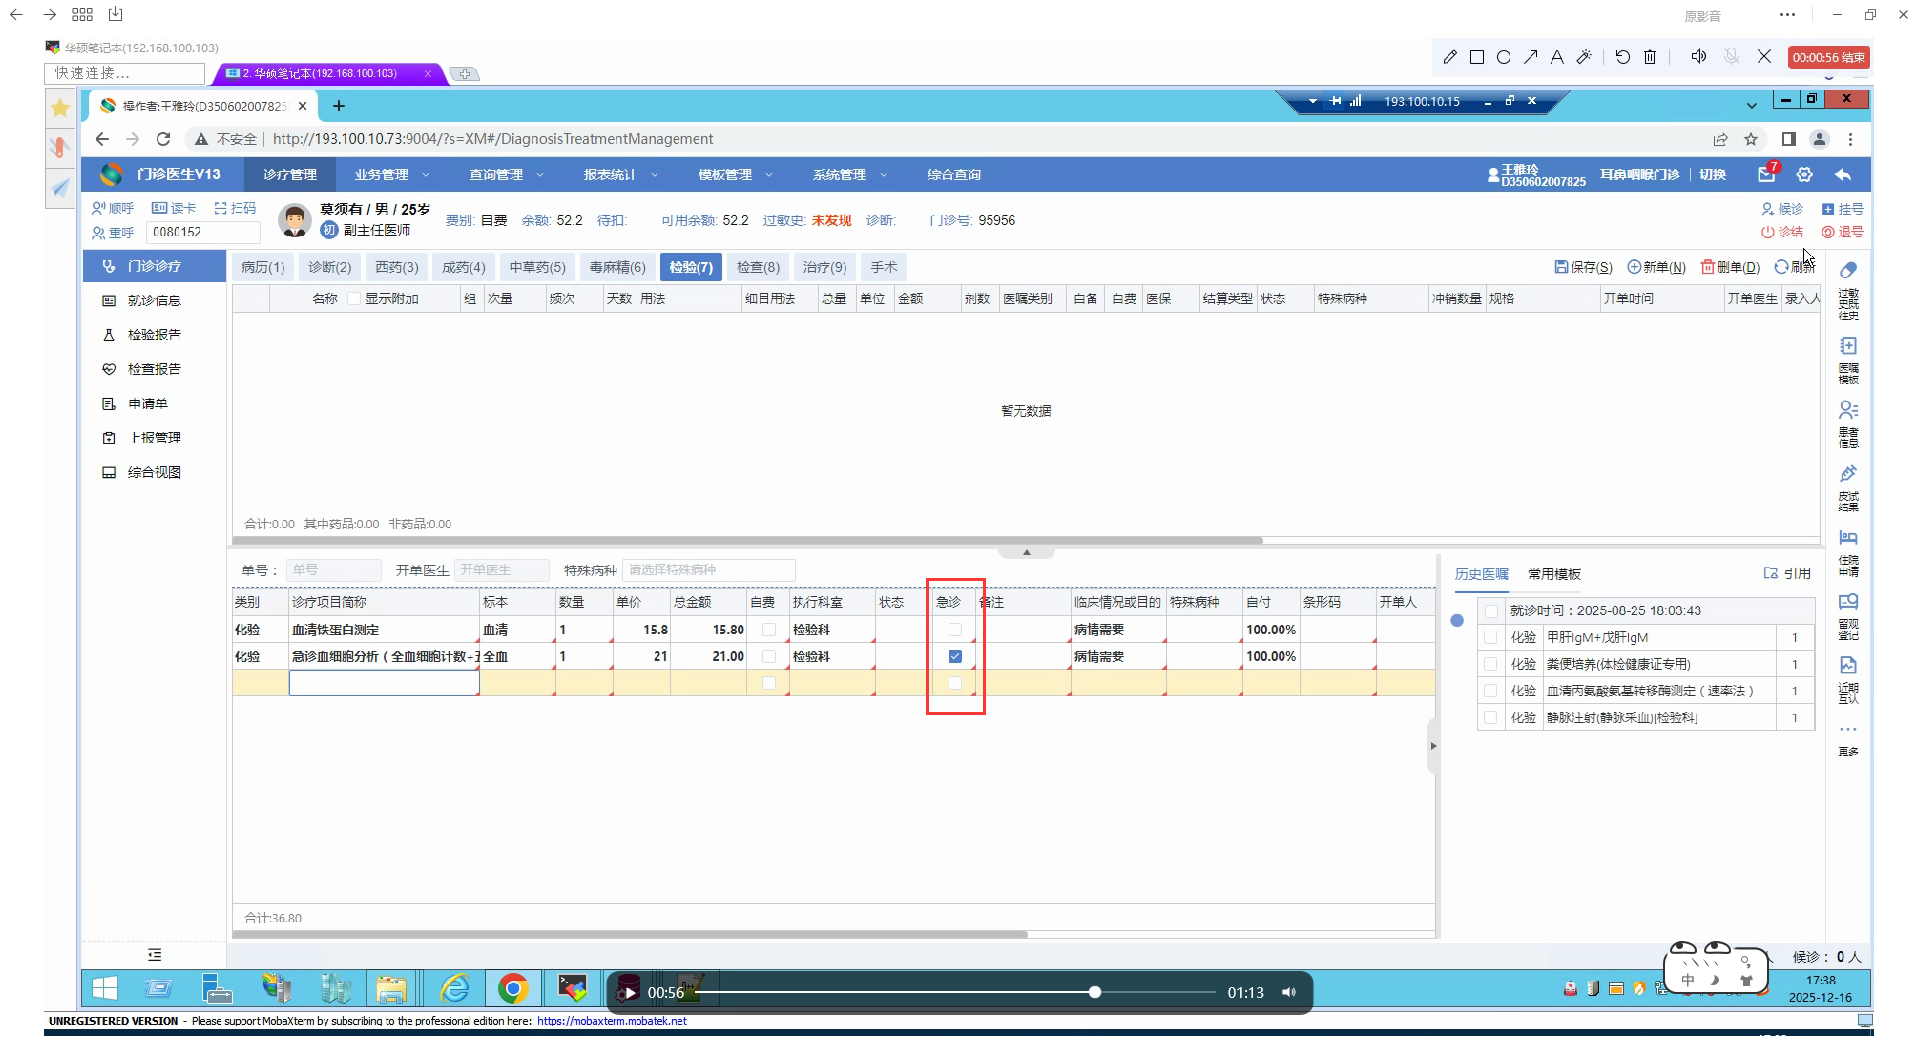This screenshot has width=1920, height=1040.
Task: Open the allergy history sidebar icon
Action: (1848, 290)
